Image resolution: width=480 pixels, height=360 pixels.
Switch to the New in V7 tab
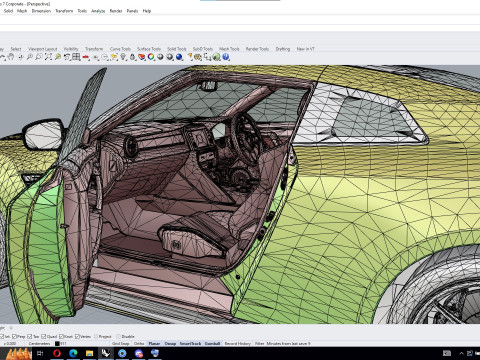click(x=305, y=49)
